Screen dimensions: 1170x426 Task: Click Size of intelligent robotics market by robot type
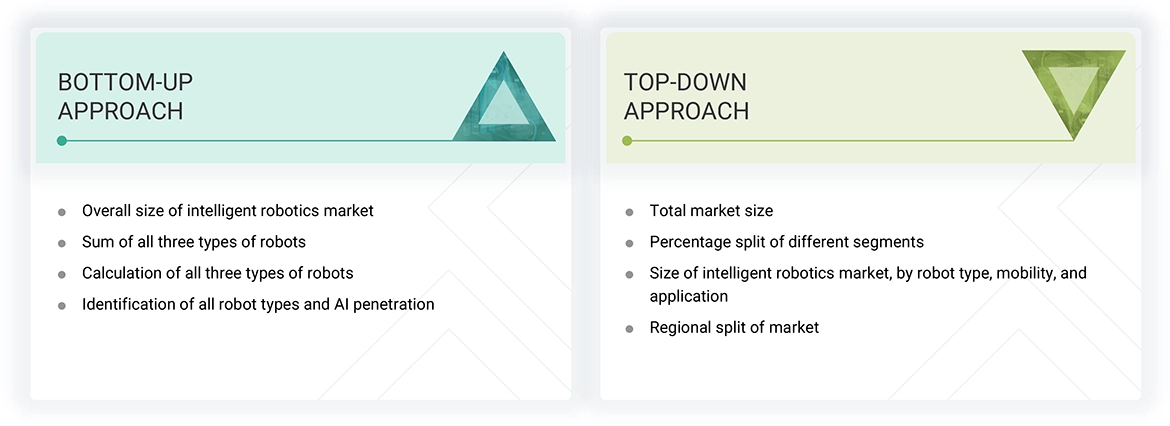867,273
